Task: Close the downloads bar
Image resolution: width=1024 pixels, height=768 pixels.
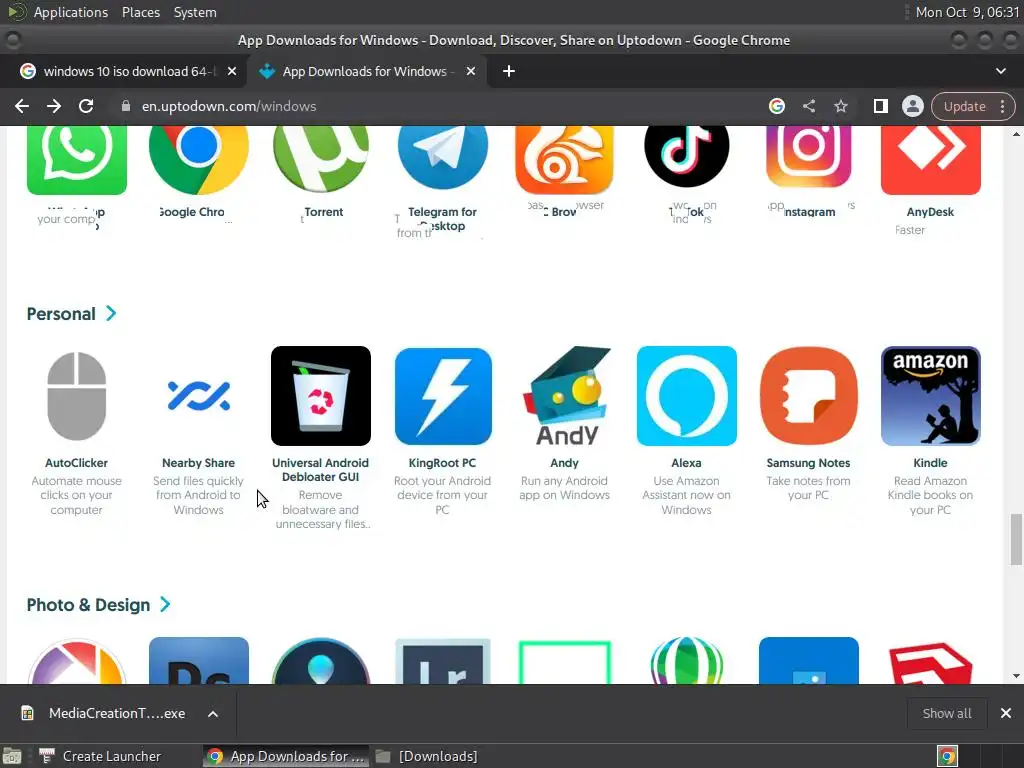Action: (1006, 714)
